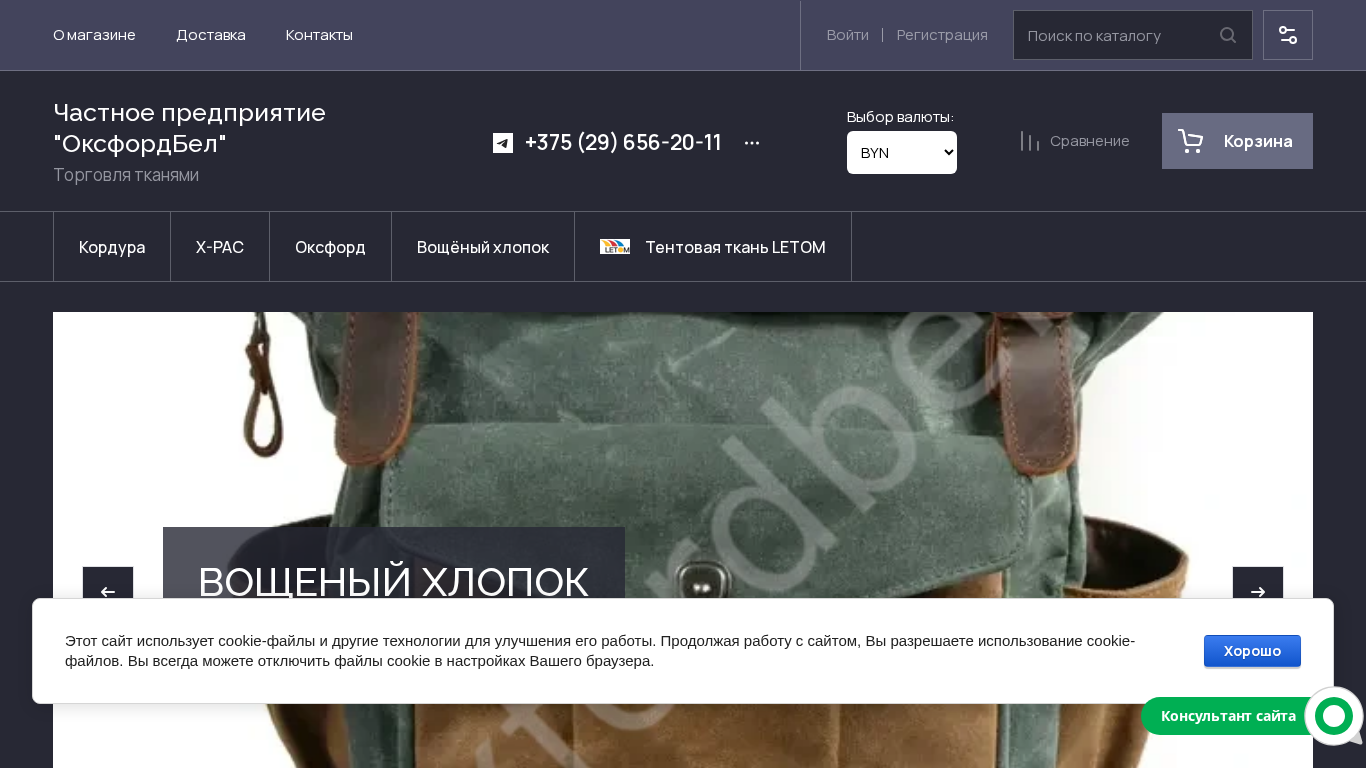
Task: Go to the previous slide arrow
Action: pos(108,592)
